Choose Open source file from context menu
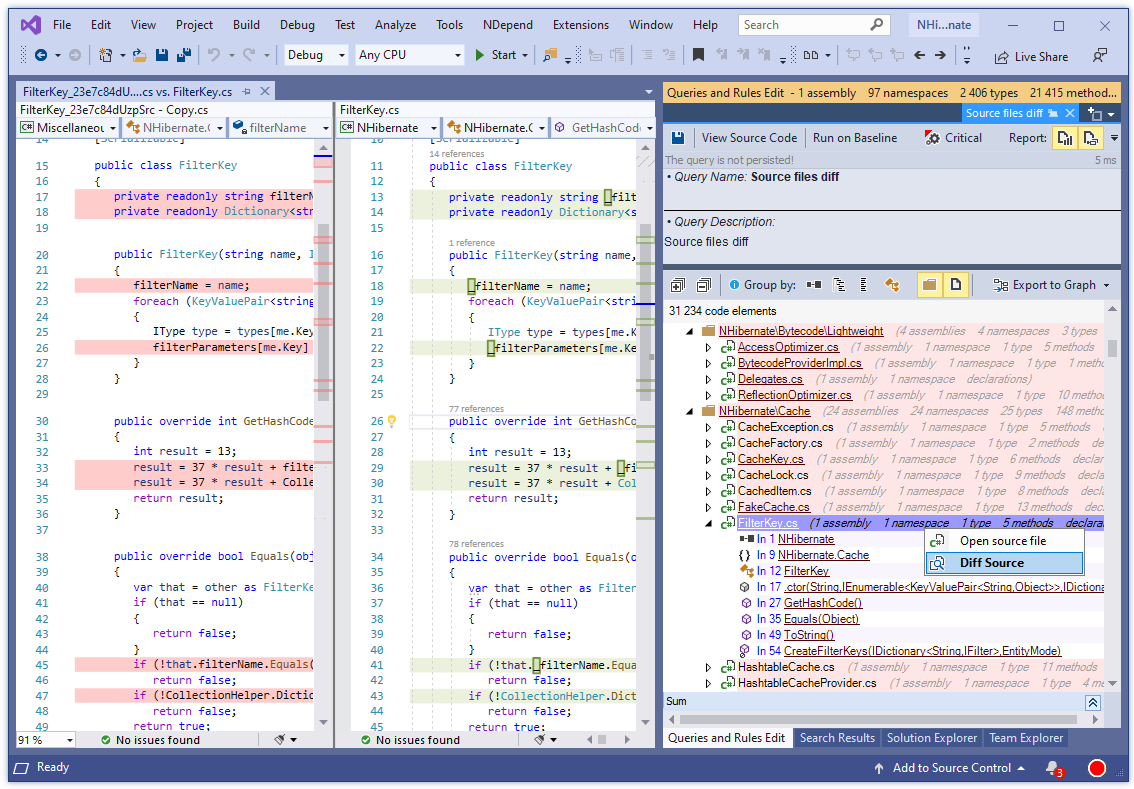 pos(1005,541)
